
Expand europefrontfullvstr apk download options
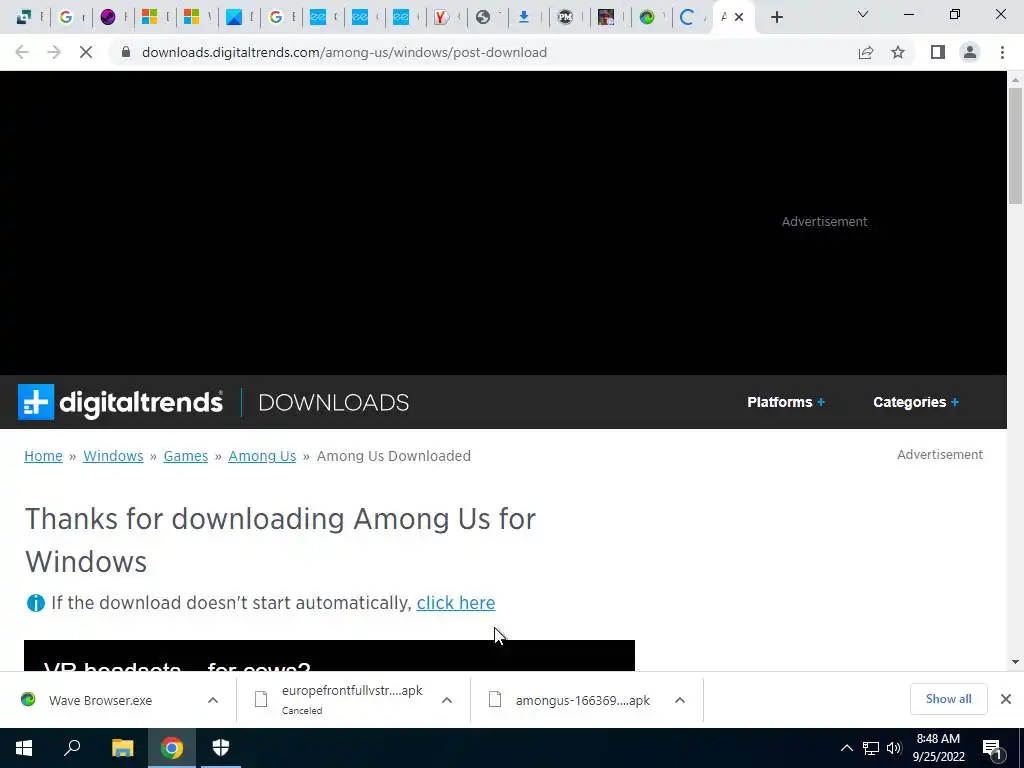pos(447,700)
